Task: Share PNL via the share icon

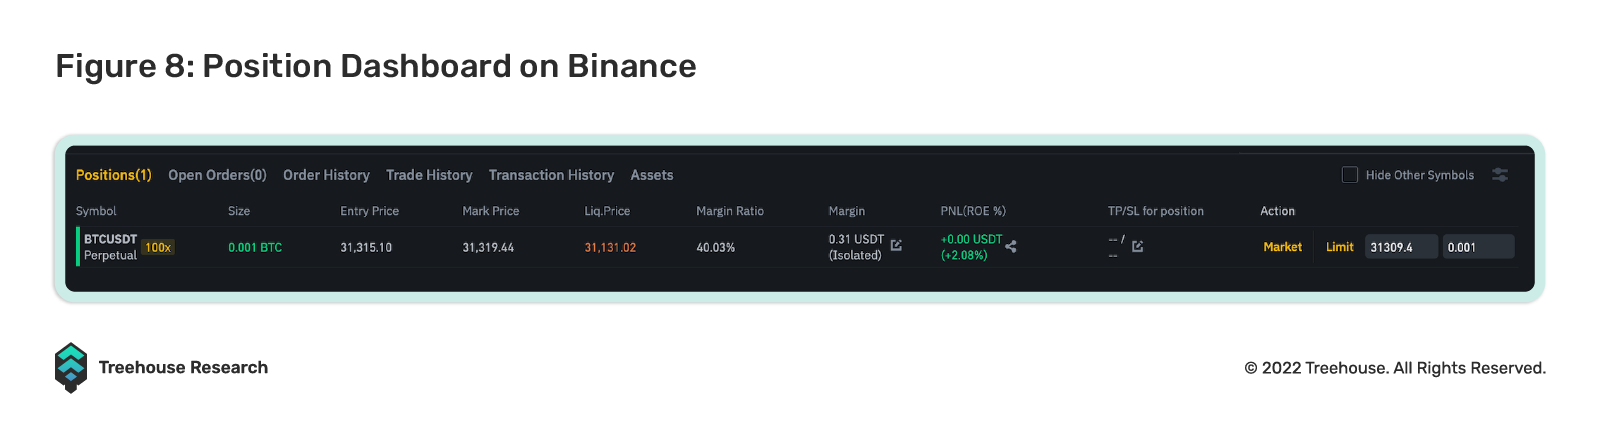Action: [x=1011, y=246]
